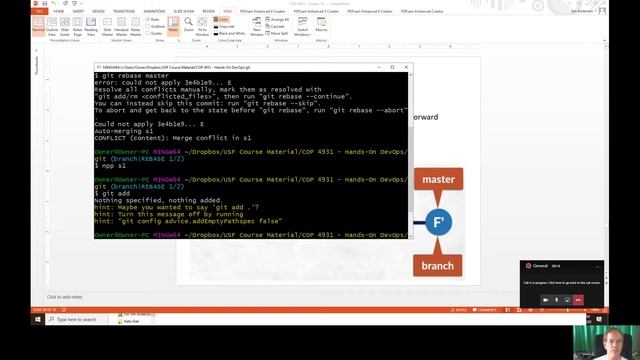
Task: Click Move Split
Action: tap(277, 33)
